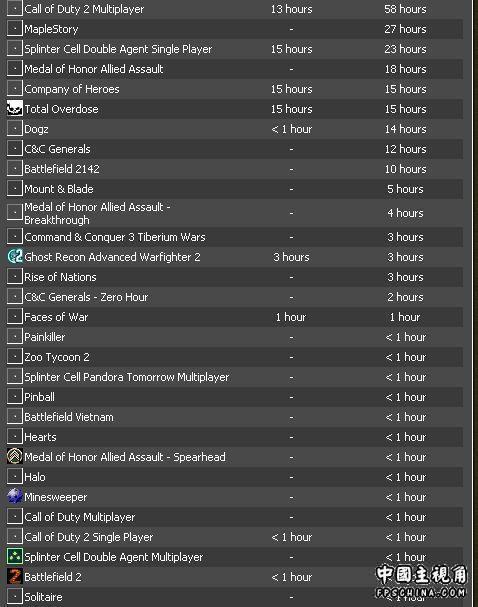Click the 13 hours value for Call of Duty 2 Multiplayer
The image size is (478, 607).
pyautogui.click(x=291, y=9)
